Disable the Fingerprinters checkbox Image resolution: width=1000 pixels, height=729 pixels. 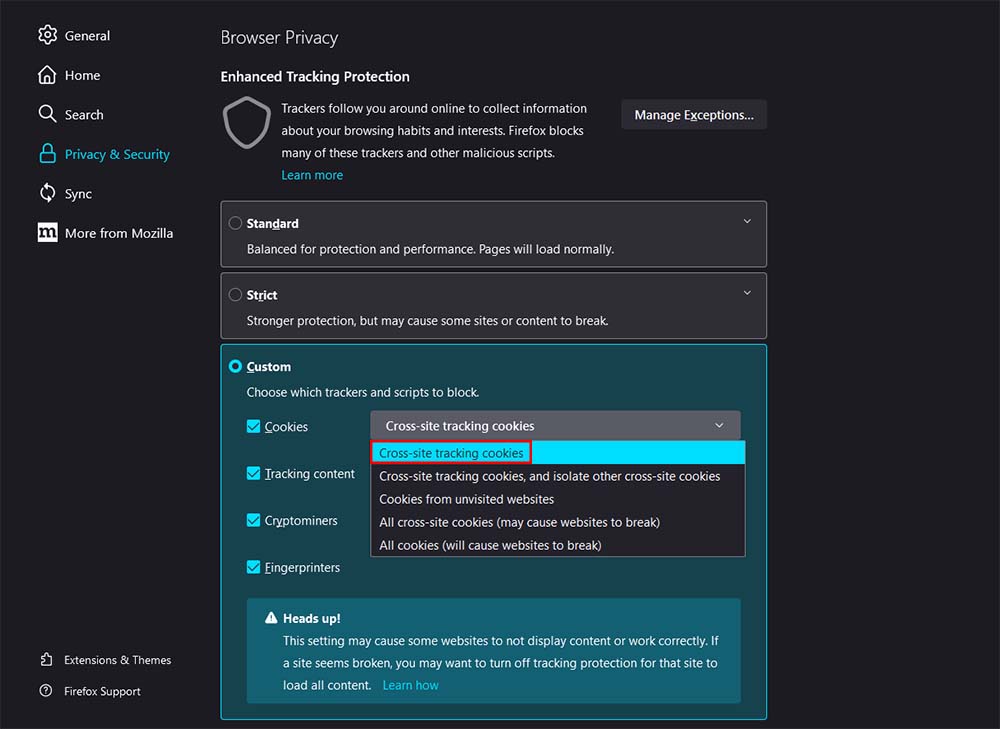[x=254, y=567]
